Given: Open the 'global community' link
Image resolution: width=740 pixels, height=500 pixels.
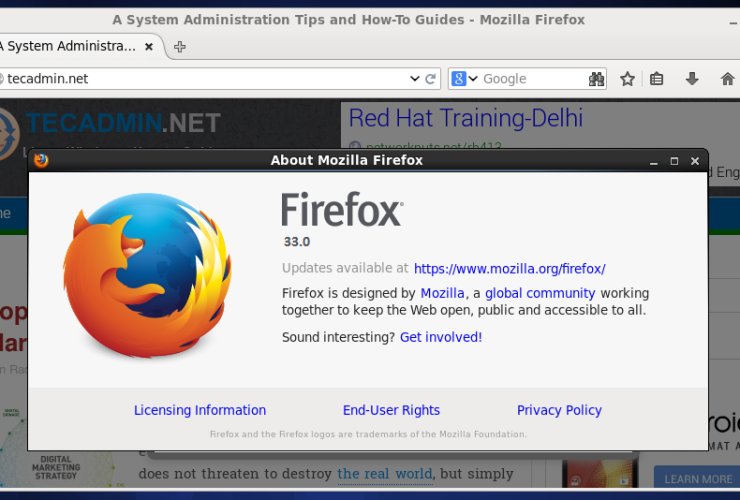Looking at the screenshot, I should (540, 293).
